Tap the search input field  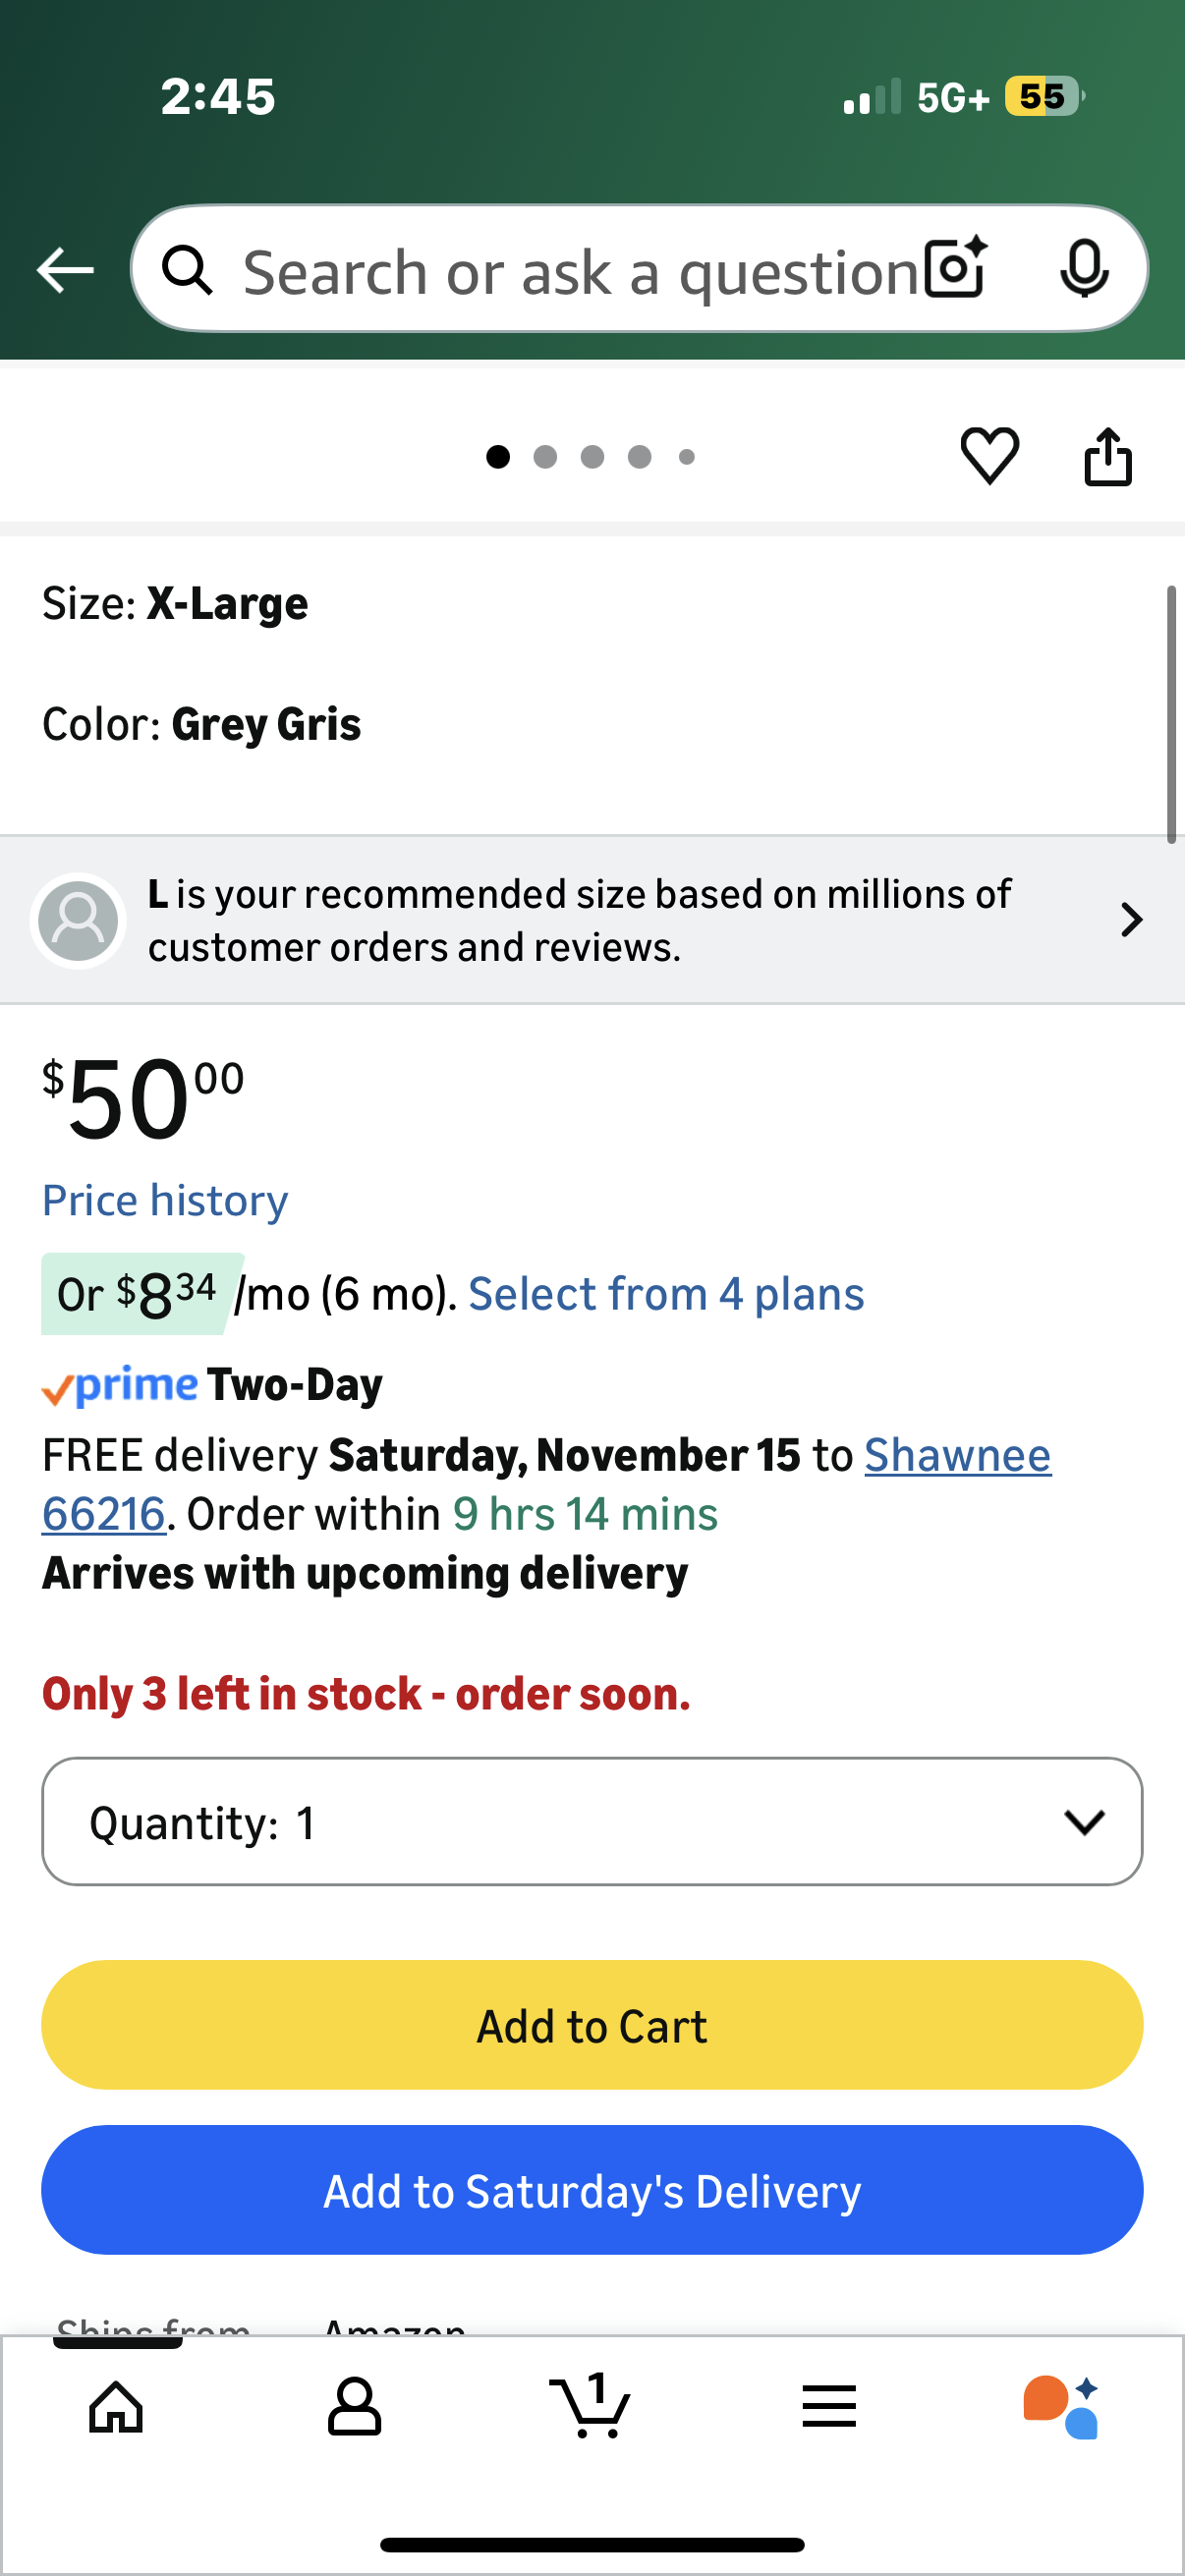click(x=580, y=271)
